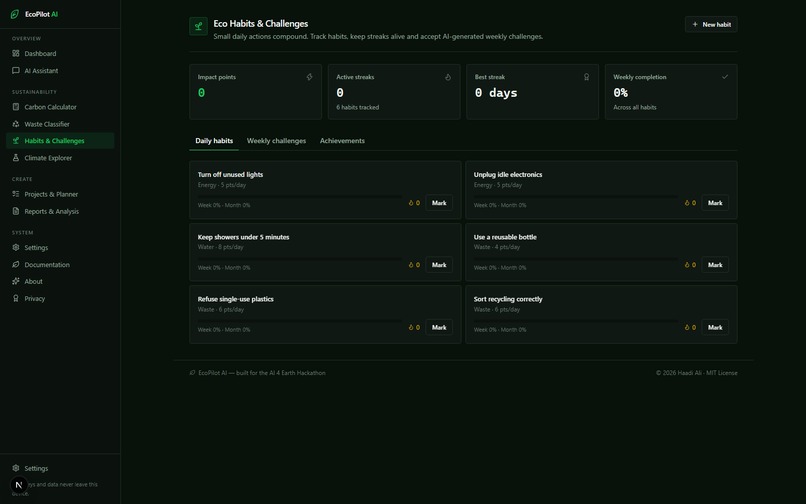Screen dimensions: 806x504
Task: Click the Eco Habits & Challenges heading
Action: (x=261, y=24)
